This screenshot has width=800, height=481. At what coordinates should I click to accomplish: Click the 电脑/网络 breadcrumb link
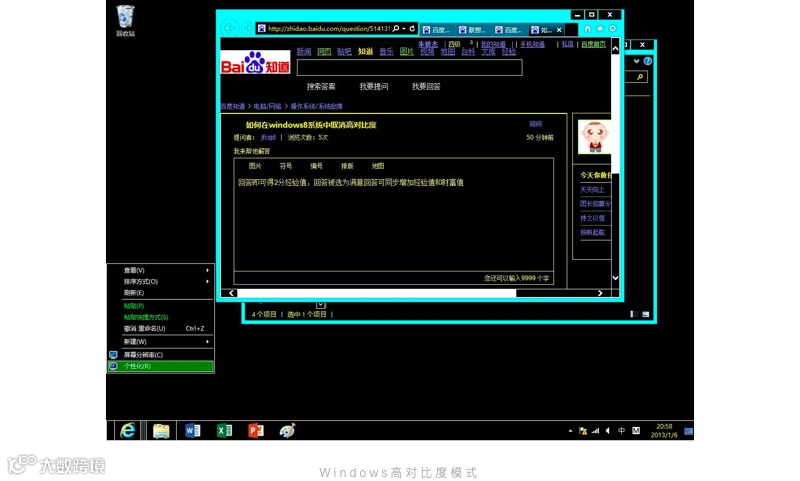pos(267,106)
